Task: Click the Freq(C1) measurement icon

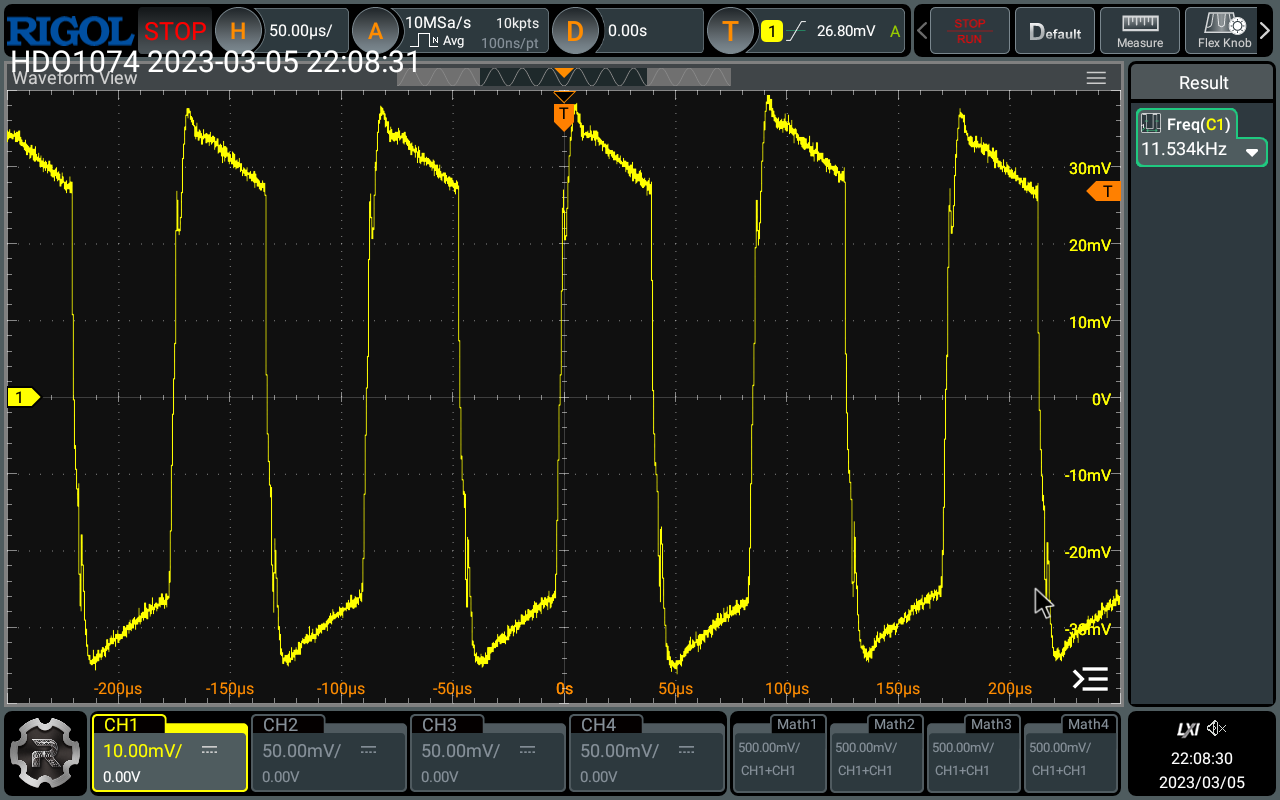Action: coord(1151,124)
